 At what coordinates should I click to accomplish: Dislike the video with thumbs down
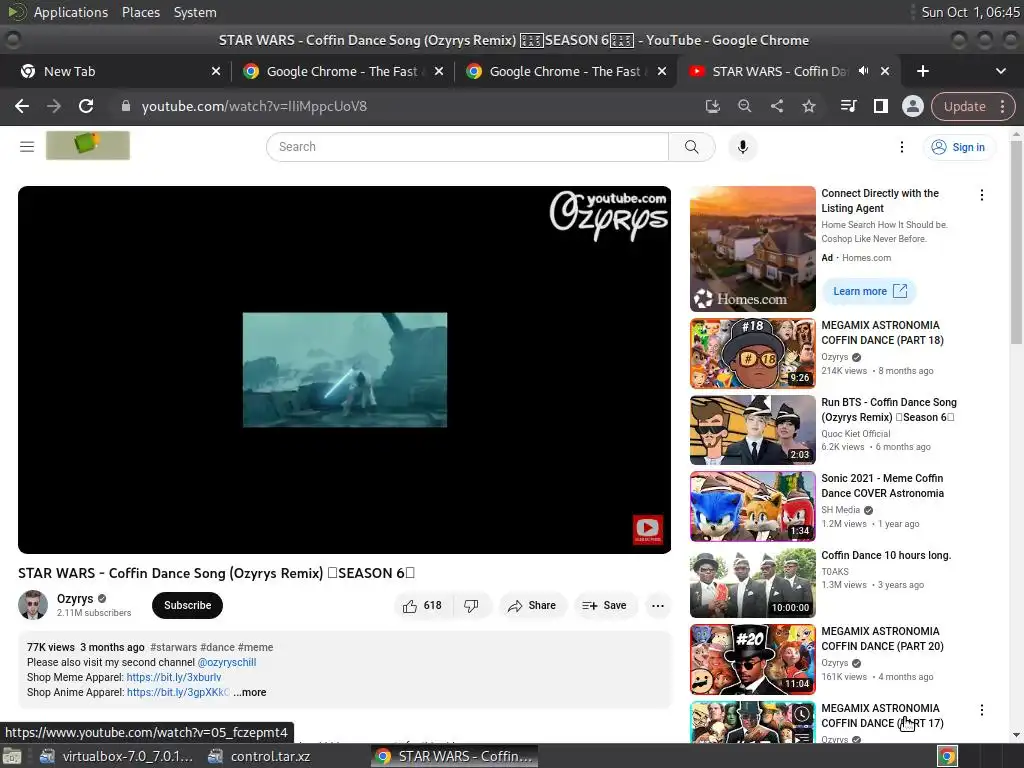click(x=471, y=606)
